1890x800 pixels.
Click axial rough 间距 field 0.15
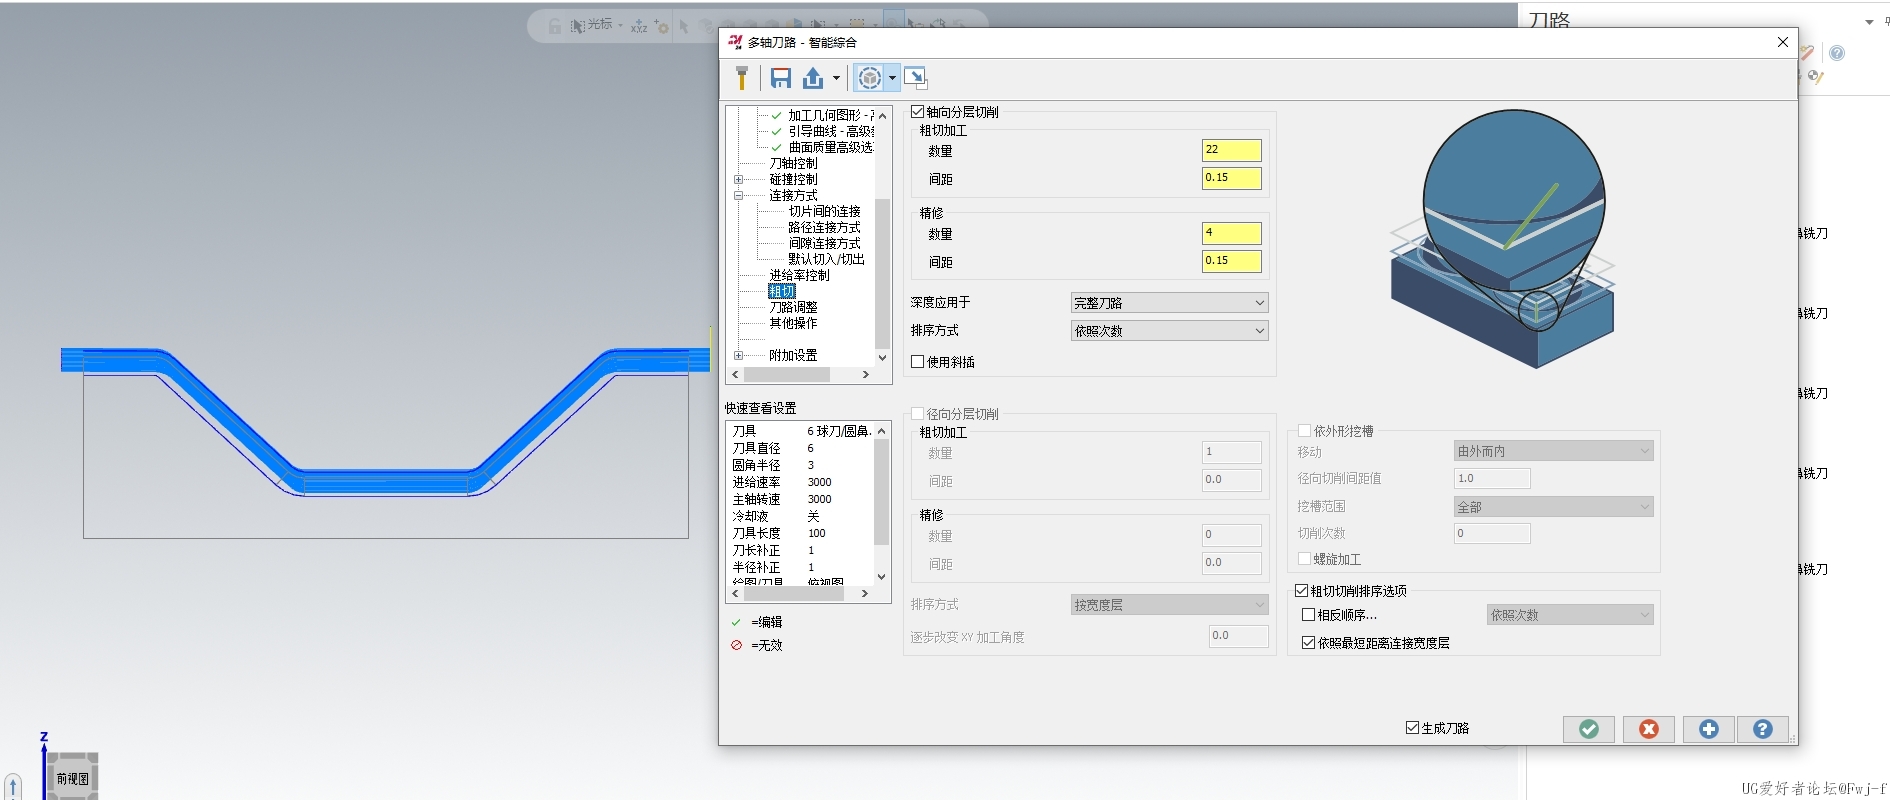click(x=1231, y=178)
